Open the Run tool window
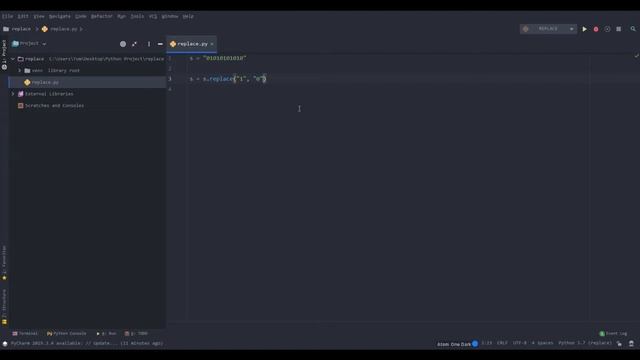The image size is (640, 360). (107, 333)
